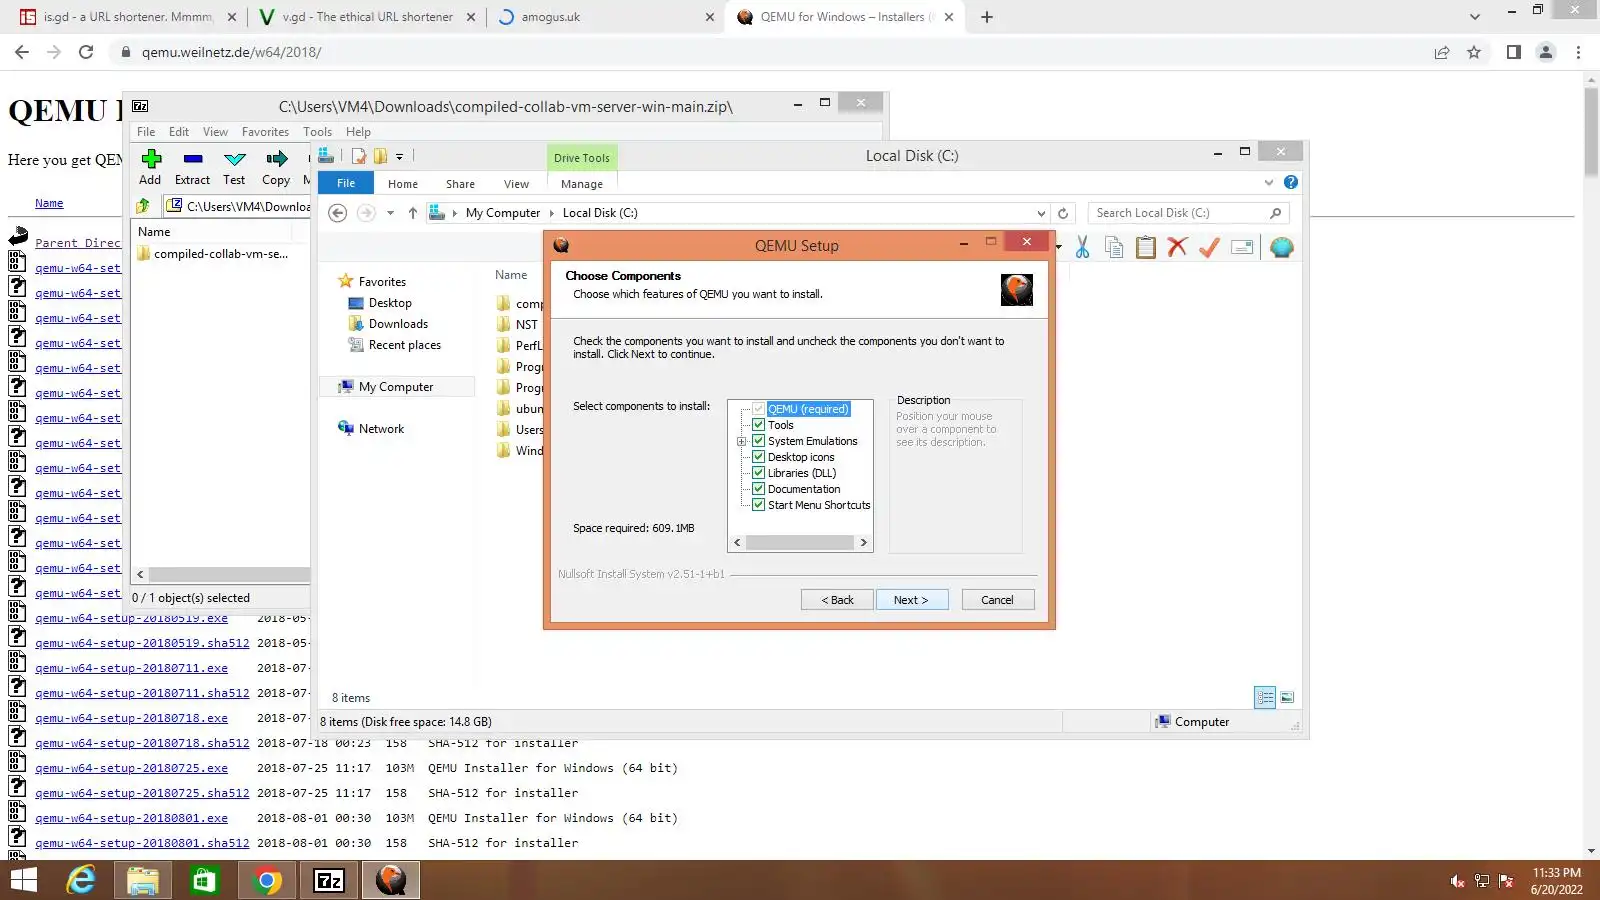This screenshot has height=900, width=1600.
Task: Go up one level in Explorer
Action: 413,213
